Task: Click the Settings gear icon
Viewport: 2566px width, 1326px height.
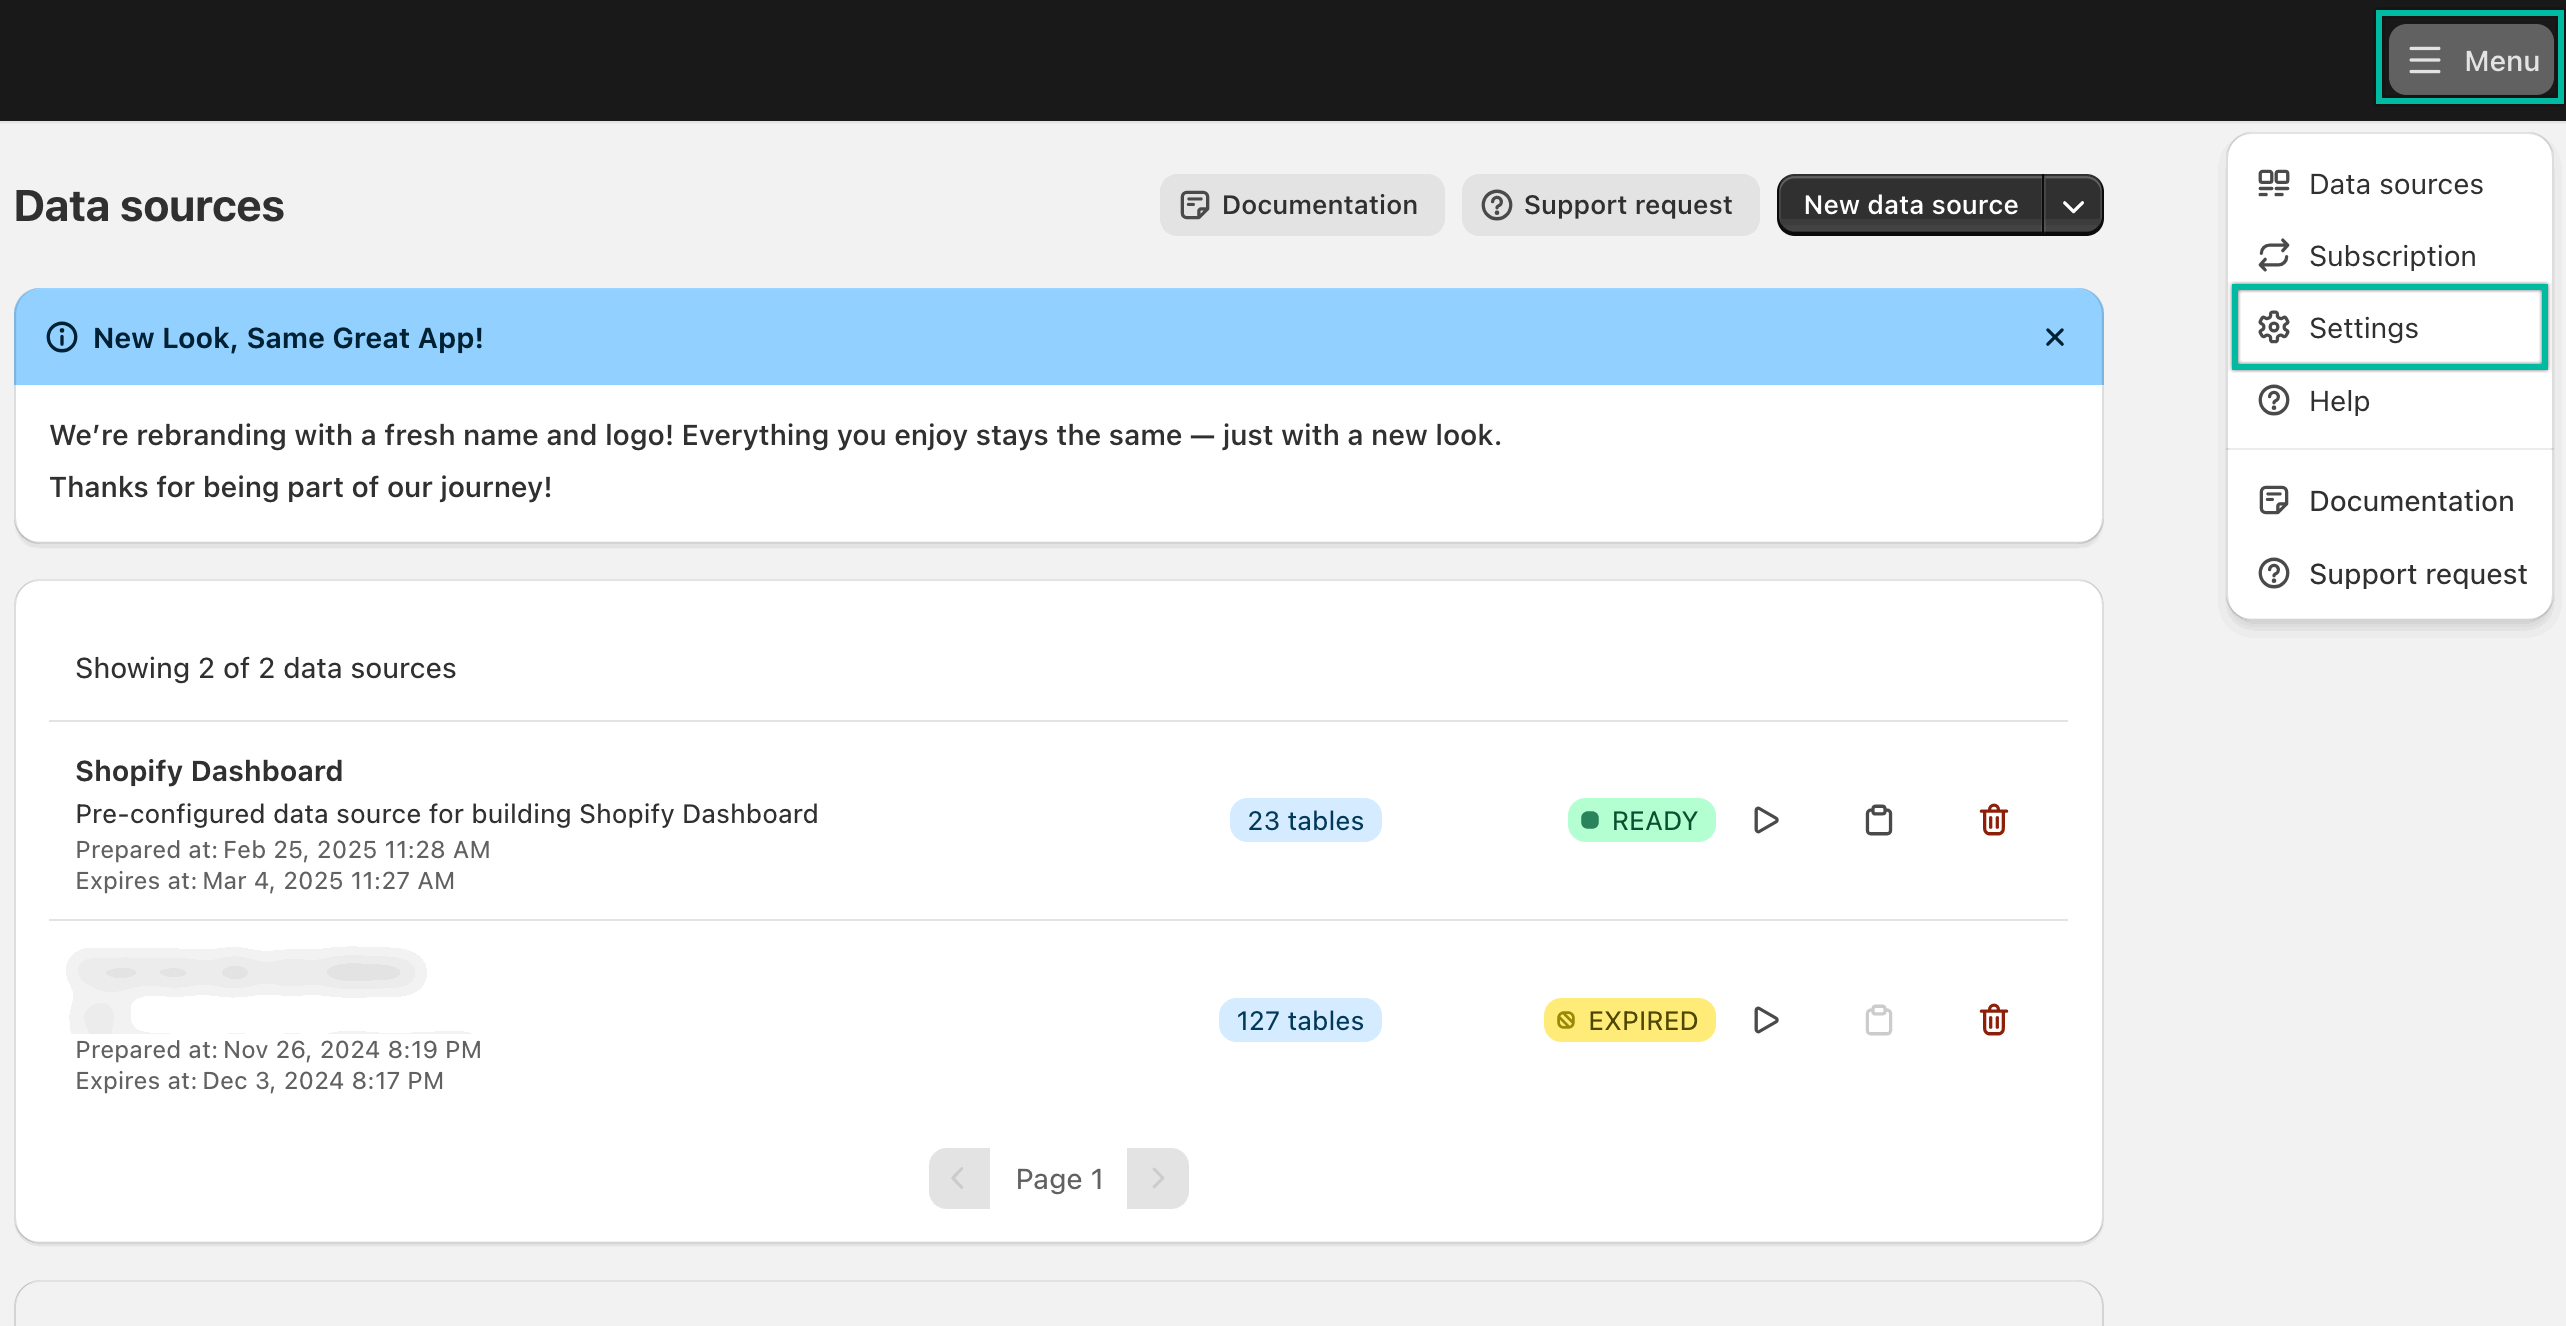Action: (2274, 327)
